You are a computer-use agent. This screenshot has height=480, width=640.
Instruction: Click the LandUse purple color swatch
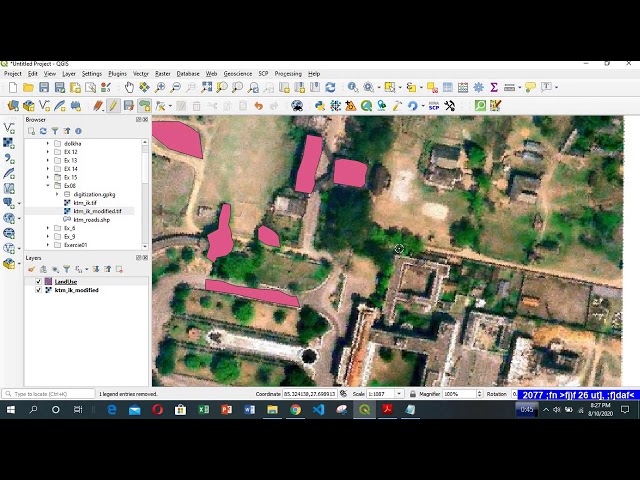point(48,282)
